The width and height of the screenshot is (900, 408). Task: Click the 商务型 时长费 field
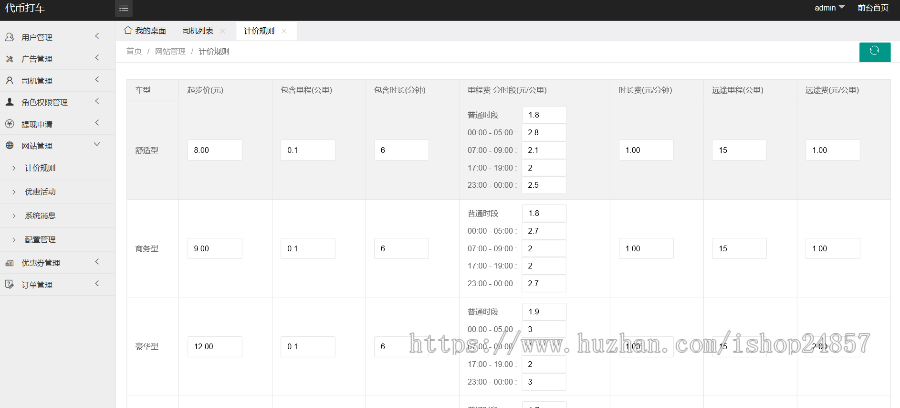(646, 248)
